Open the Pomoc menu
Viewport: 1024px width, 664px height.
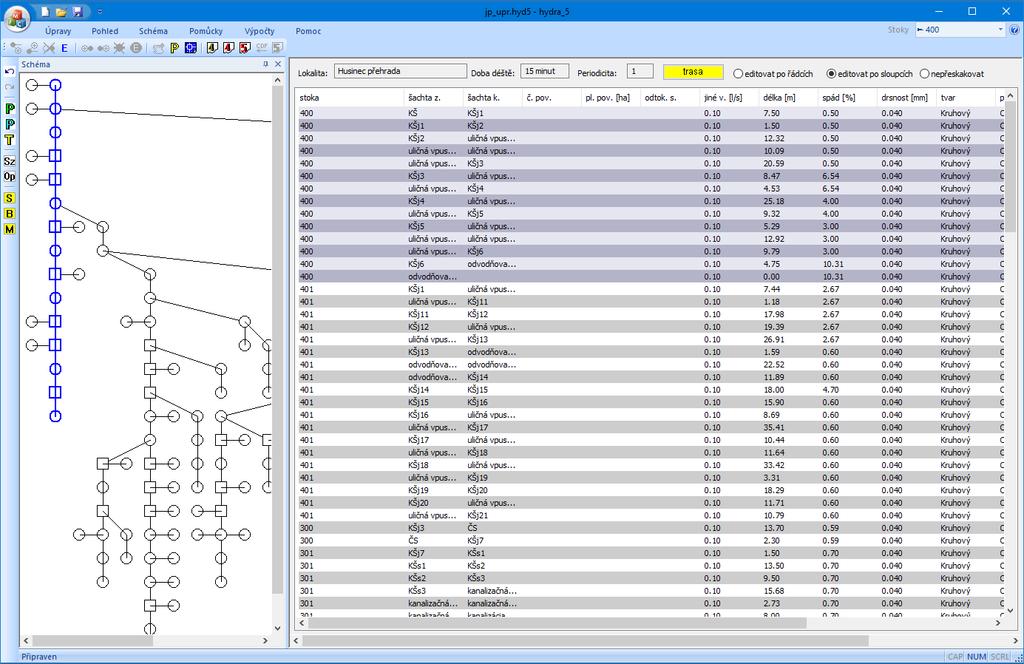point(308,31)
